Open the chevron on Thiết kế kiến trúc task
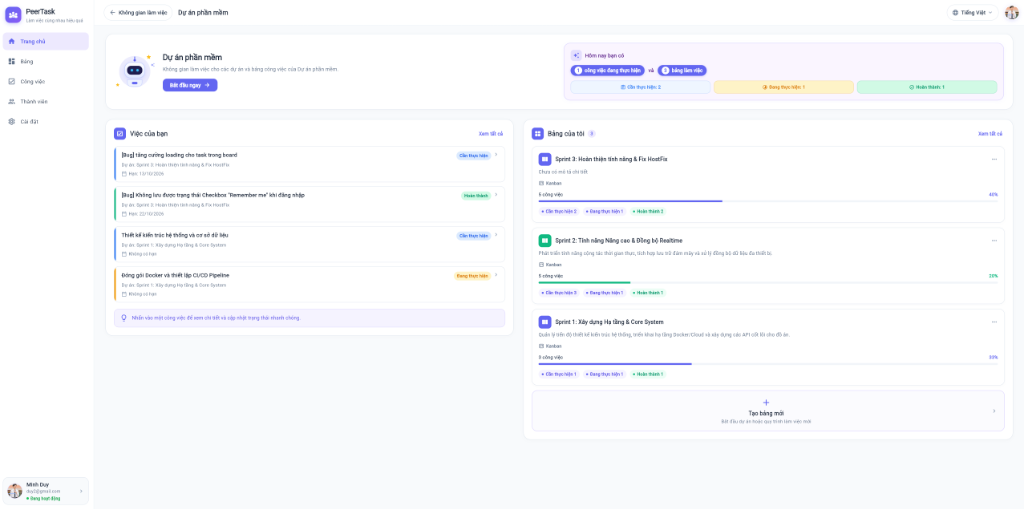The height and width of the screenshot is (509, 1024). coord(496,235)
